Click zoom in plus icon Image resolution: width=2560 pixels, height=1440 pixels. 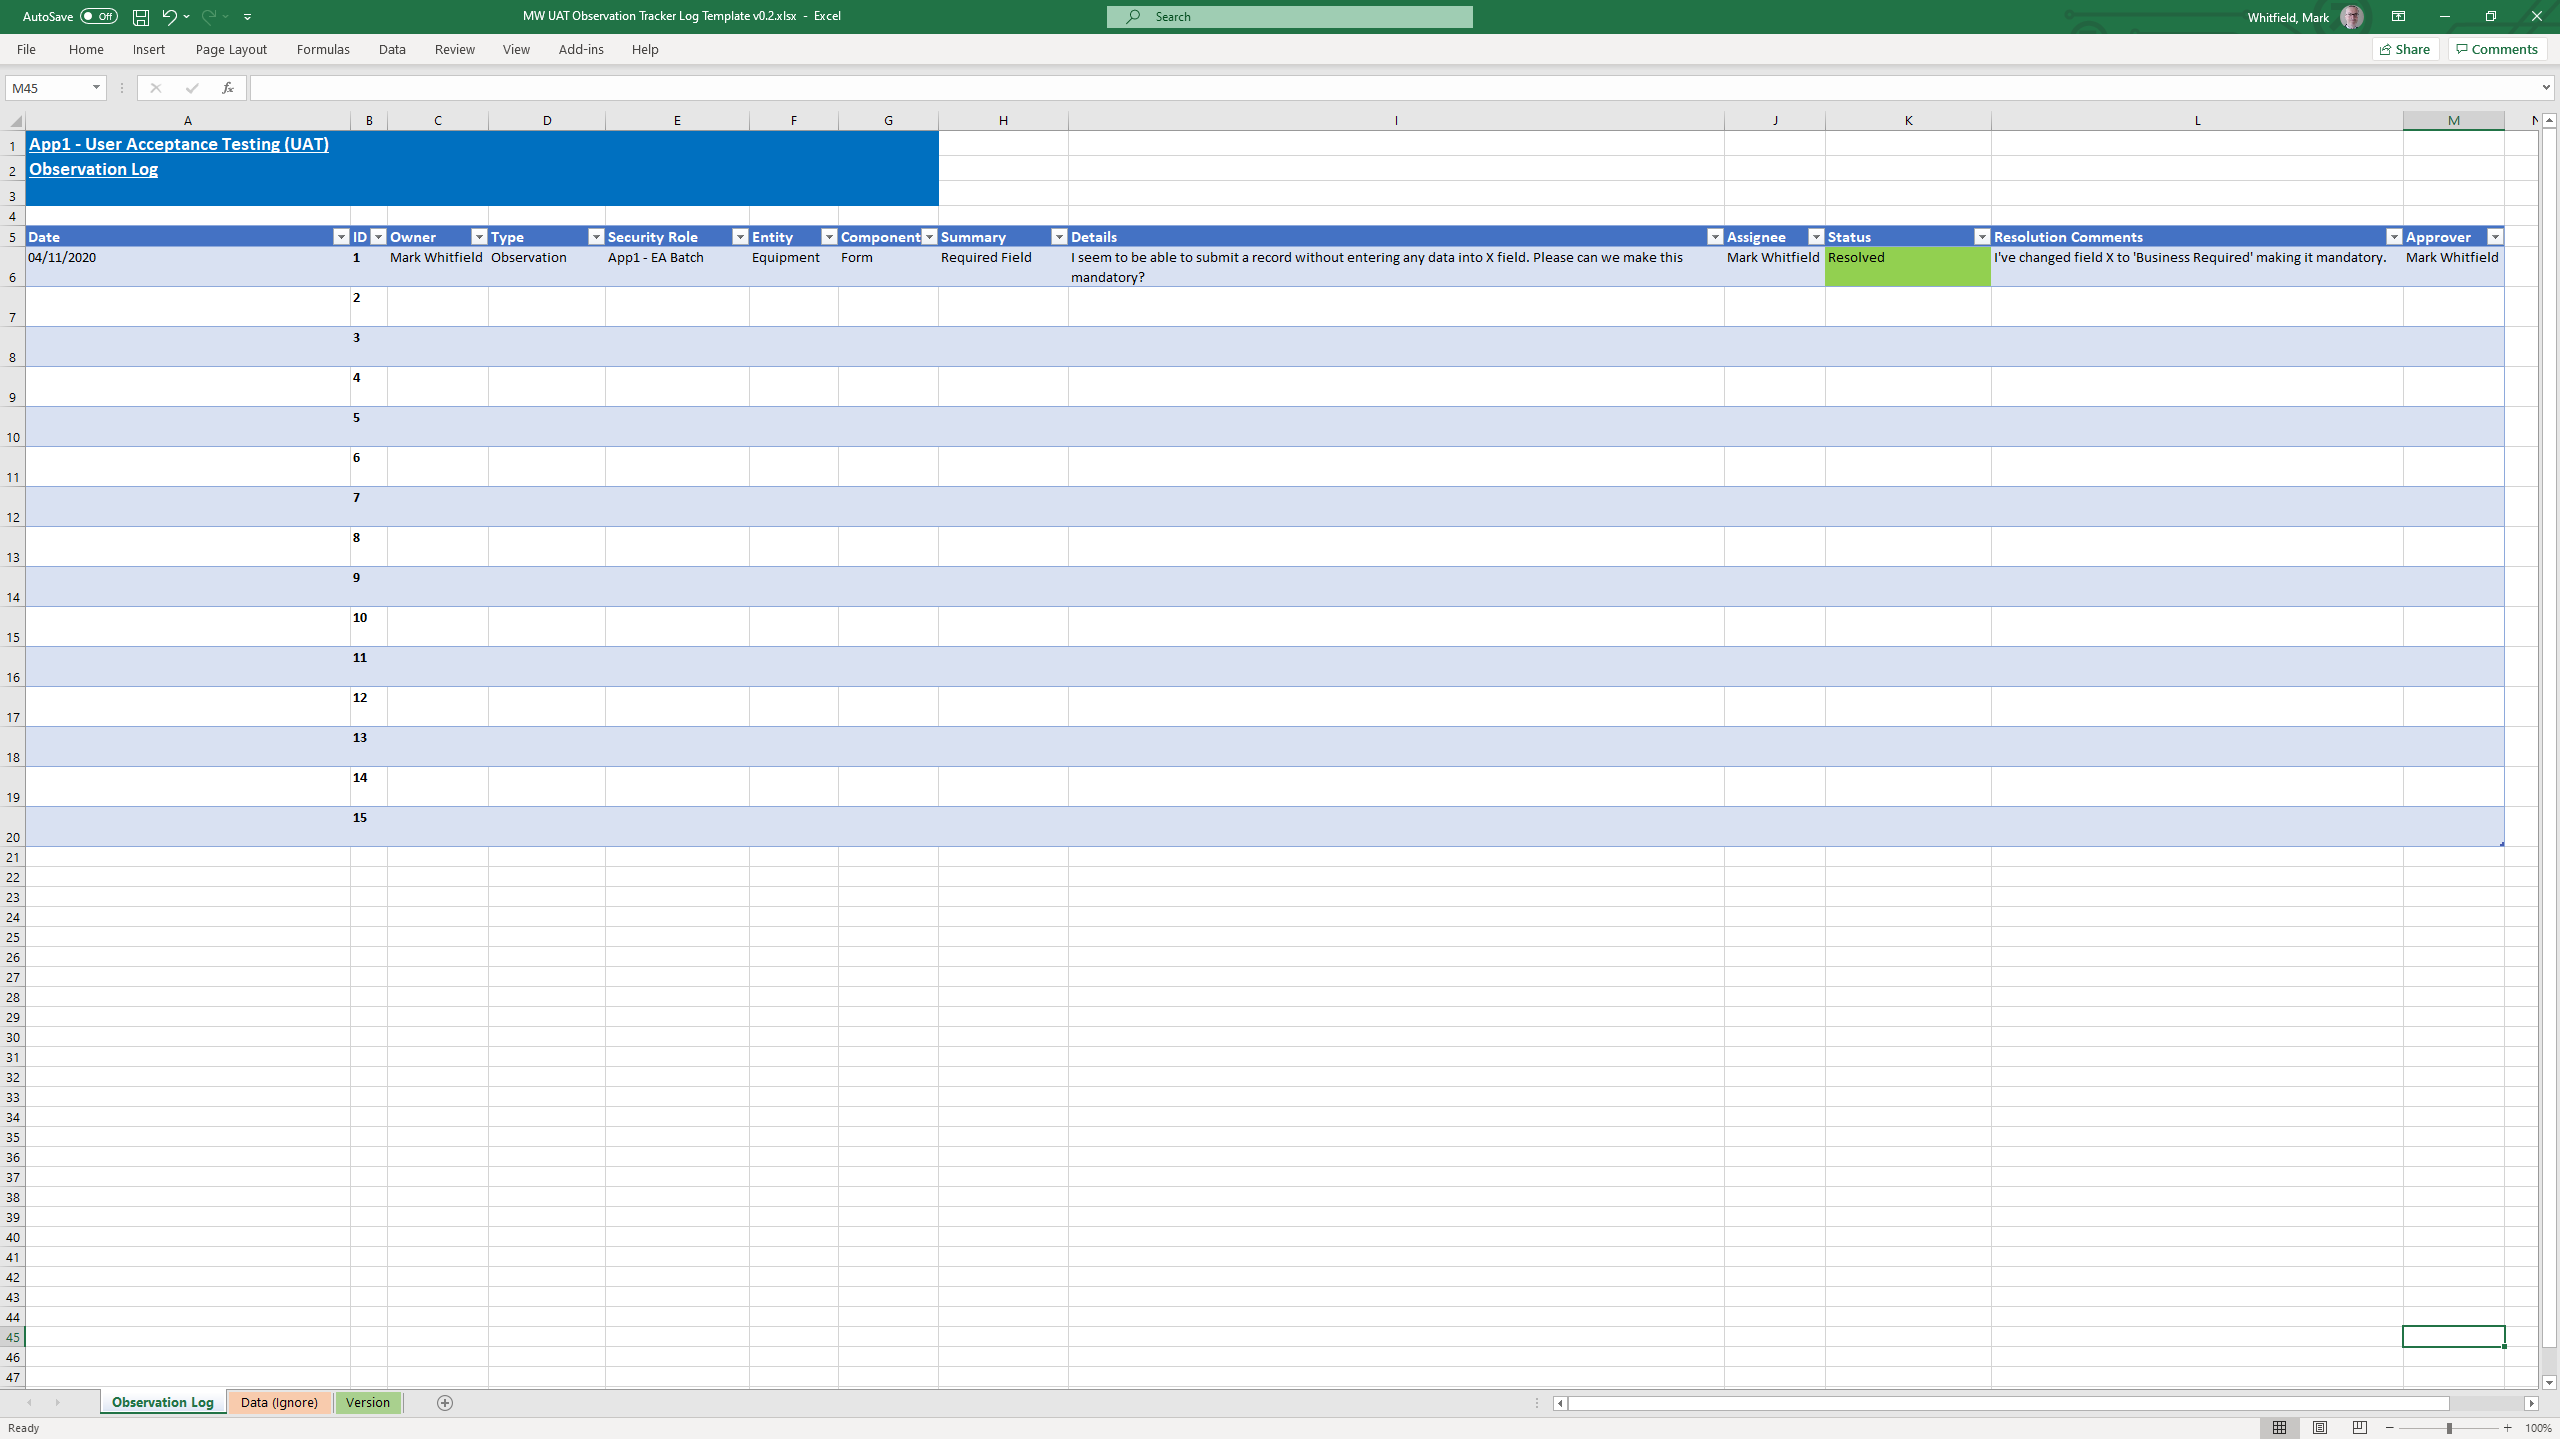[2508, 1428]
